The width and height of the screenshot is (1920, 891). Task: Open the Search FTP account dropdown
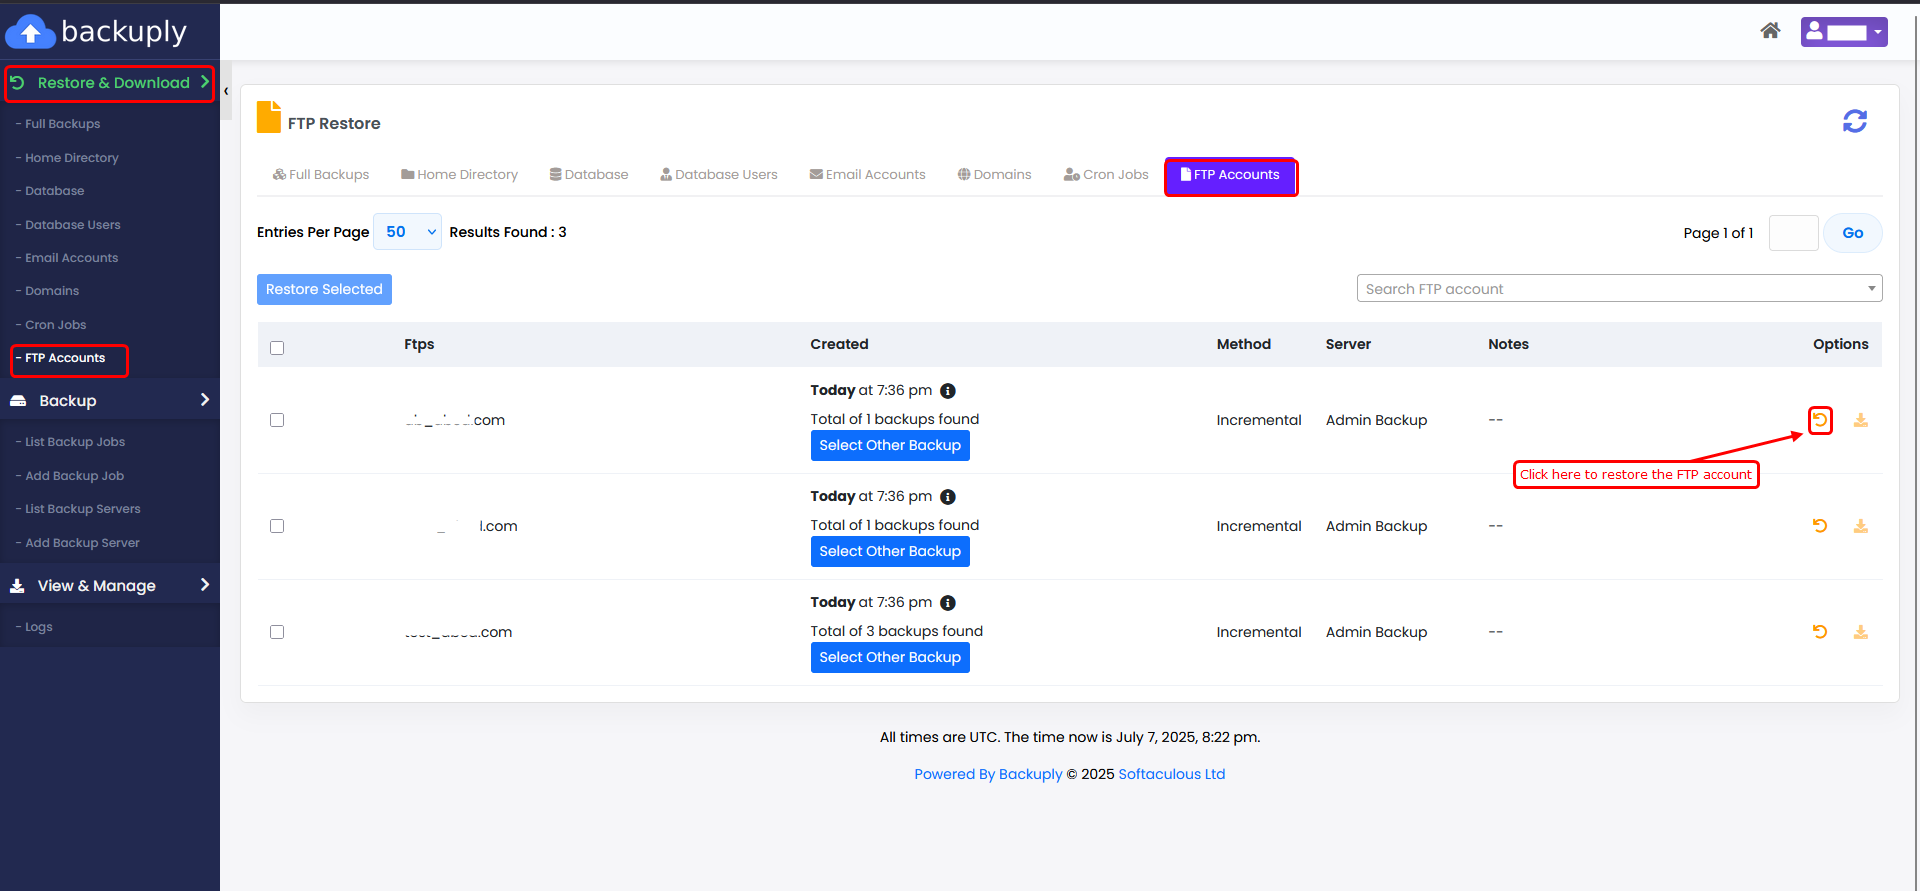click(x=1619, y=289)
